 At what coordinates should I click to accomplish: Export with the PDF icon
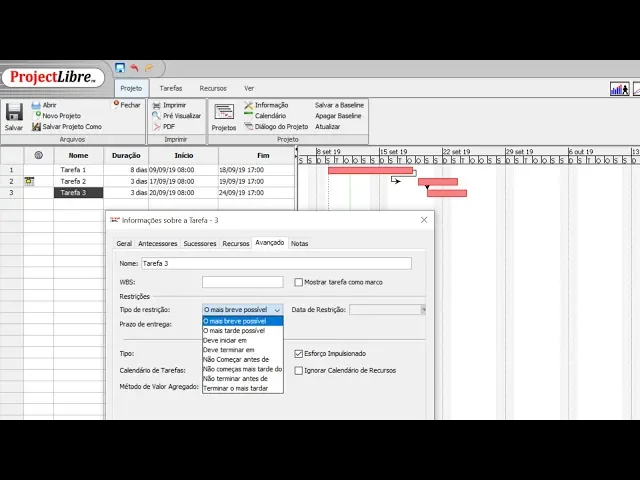pyautogui.click(x=157, y=127)
